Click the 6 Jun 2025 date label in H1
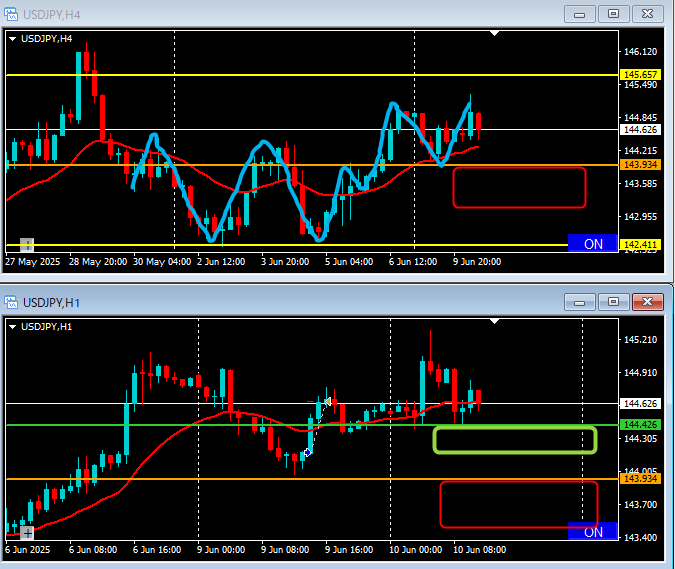 tap(28, 550)
